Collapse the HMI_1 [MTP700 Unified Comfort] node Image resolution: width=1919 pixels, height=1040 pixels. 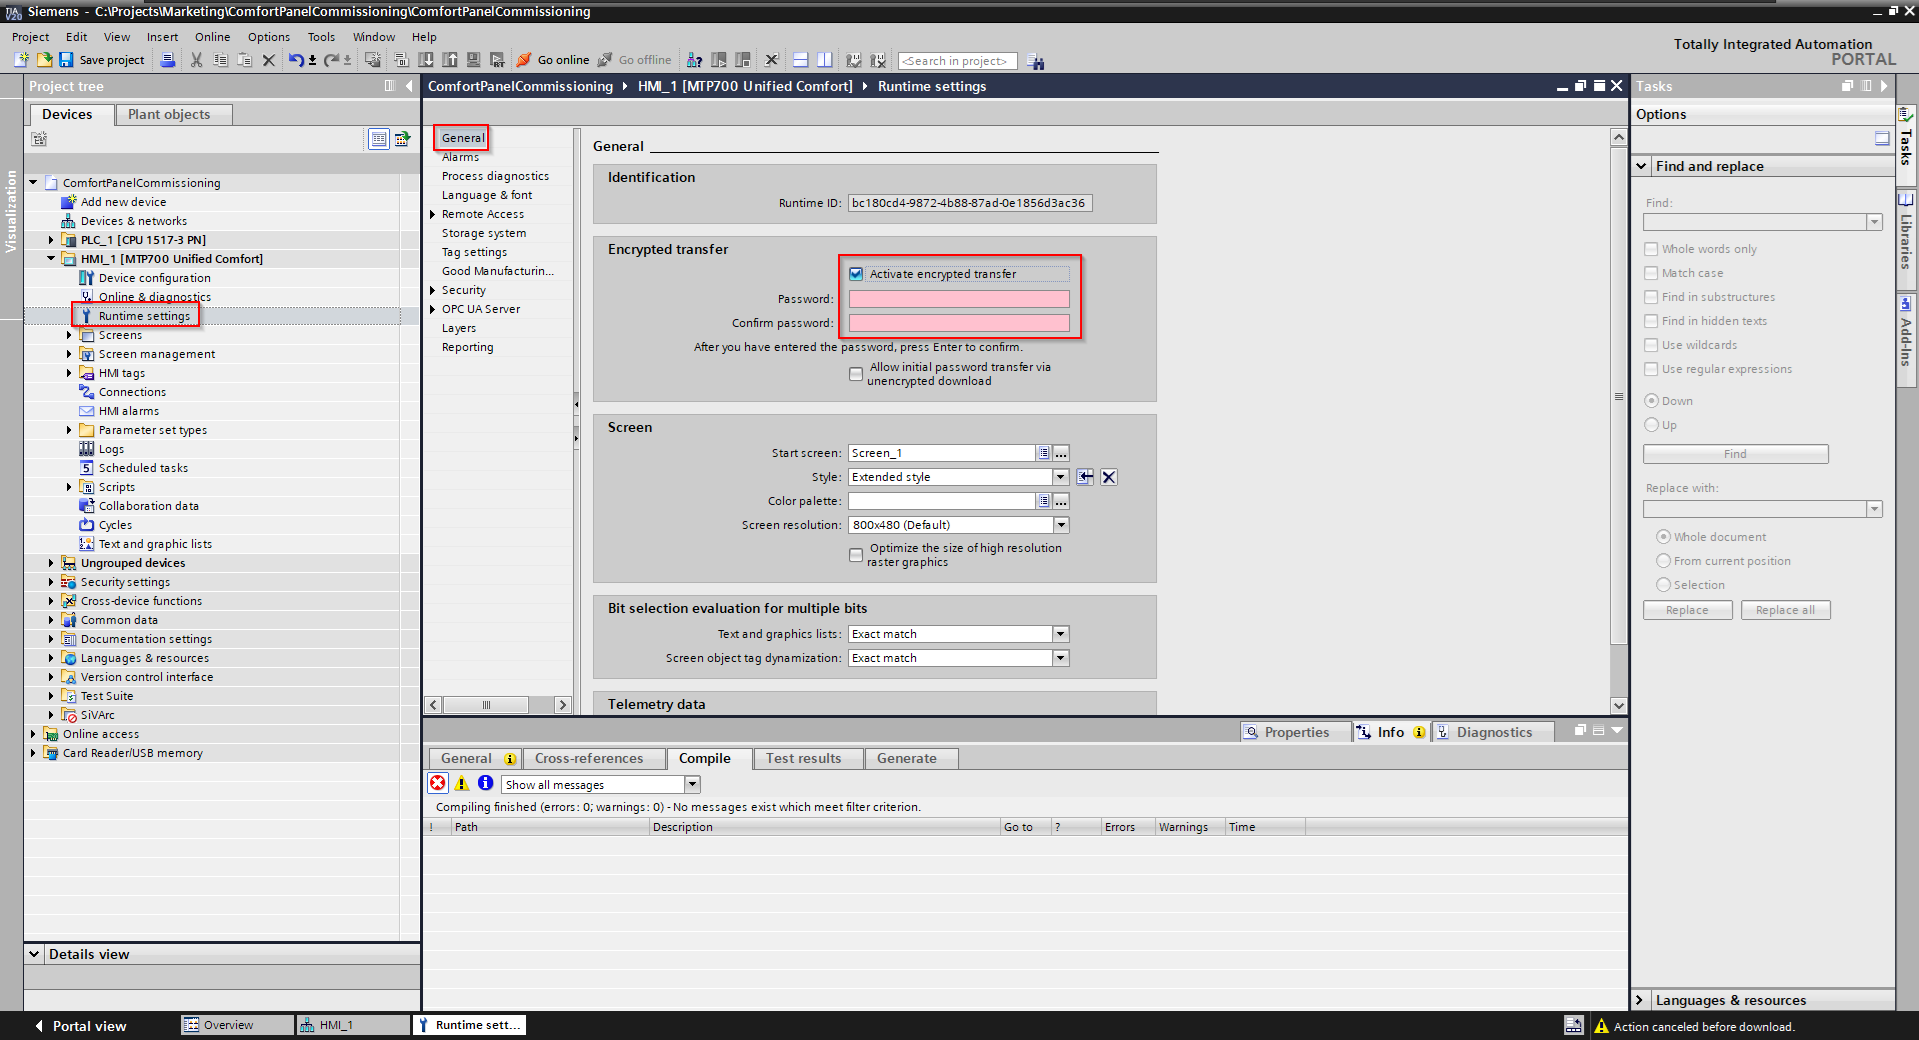pos(51,259)
